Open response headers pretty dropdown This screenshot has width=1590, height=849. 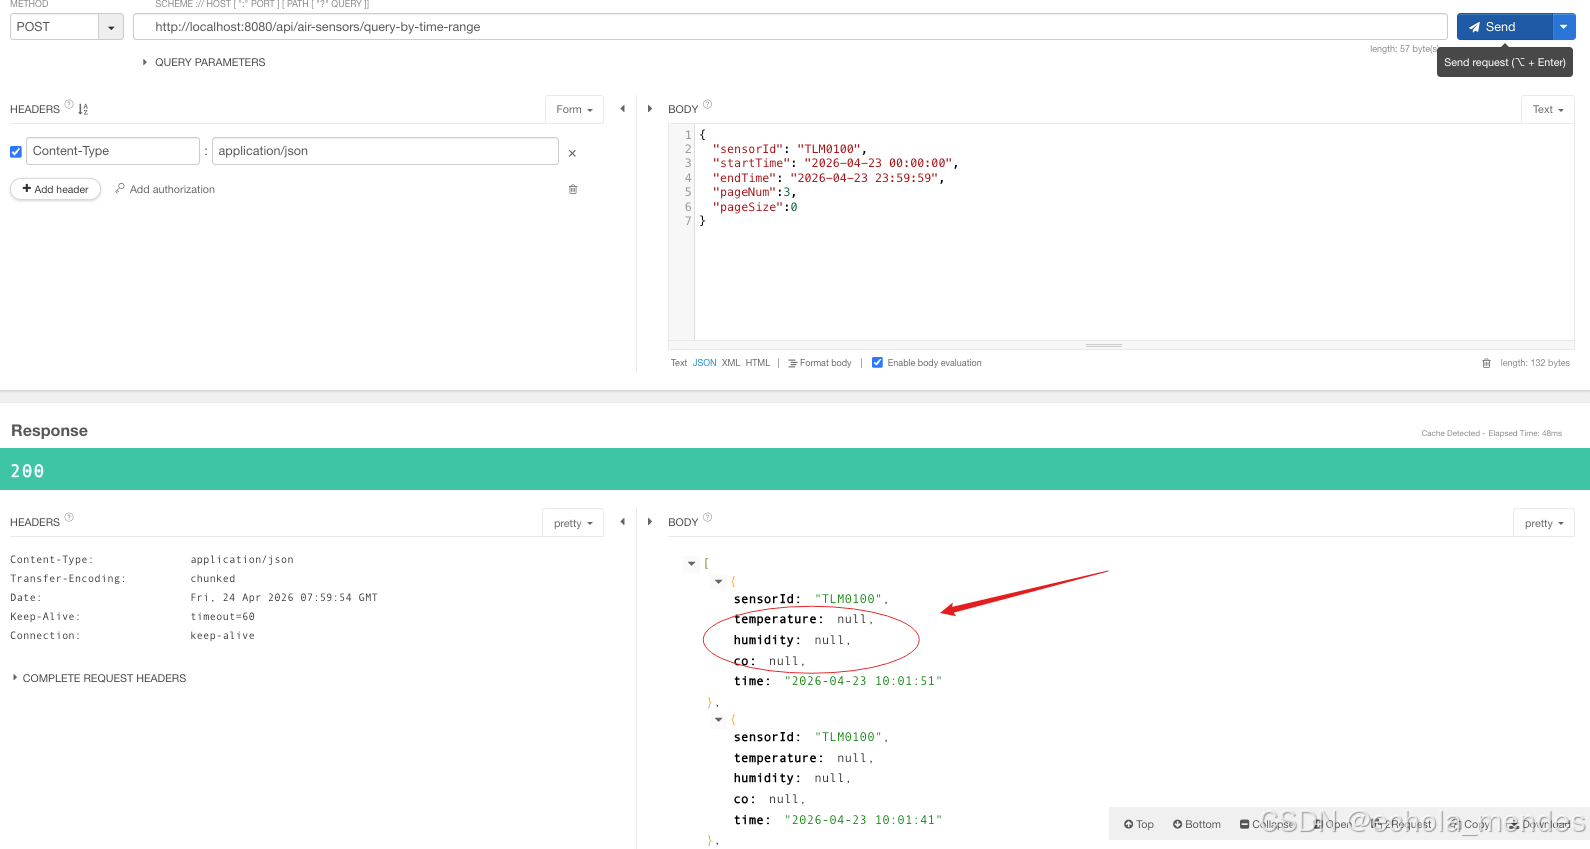(573, 523)
